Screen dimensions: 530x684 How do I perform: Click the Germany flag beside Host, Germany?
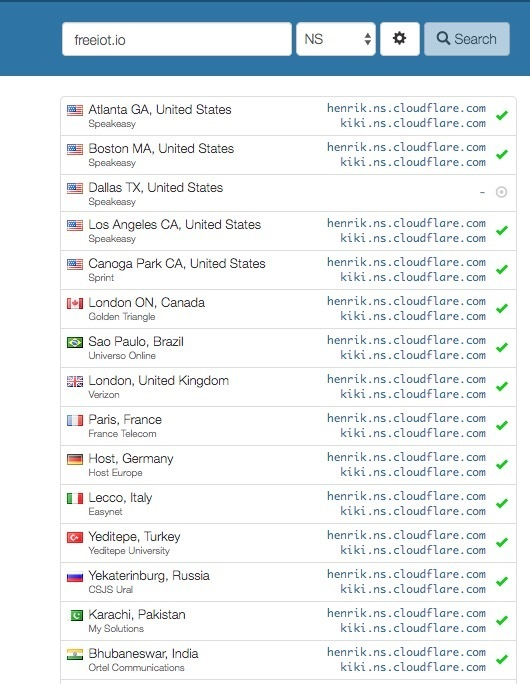[x=75, y=459]
